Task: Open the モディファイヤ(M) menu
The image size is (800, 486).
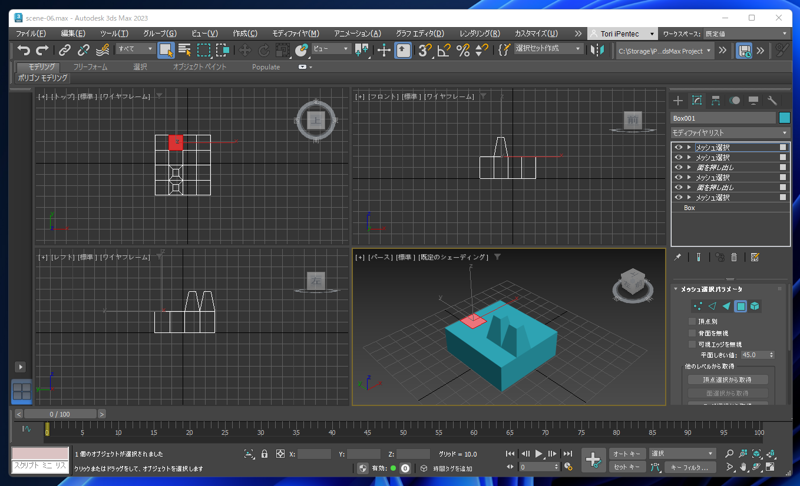Action: tap(295, 34)
